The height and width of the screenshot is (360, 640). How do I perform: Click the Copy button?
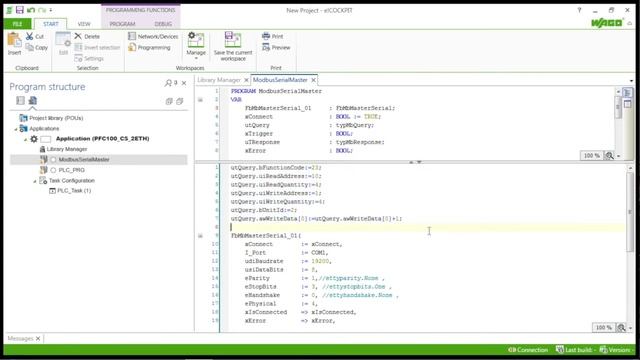coord(37,47)
